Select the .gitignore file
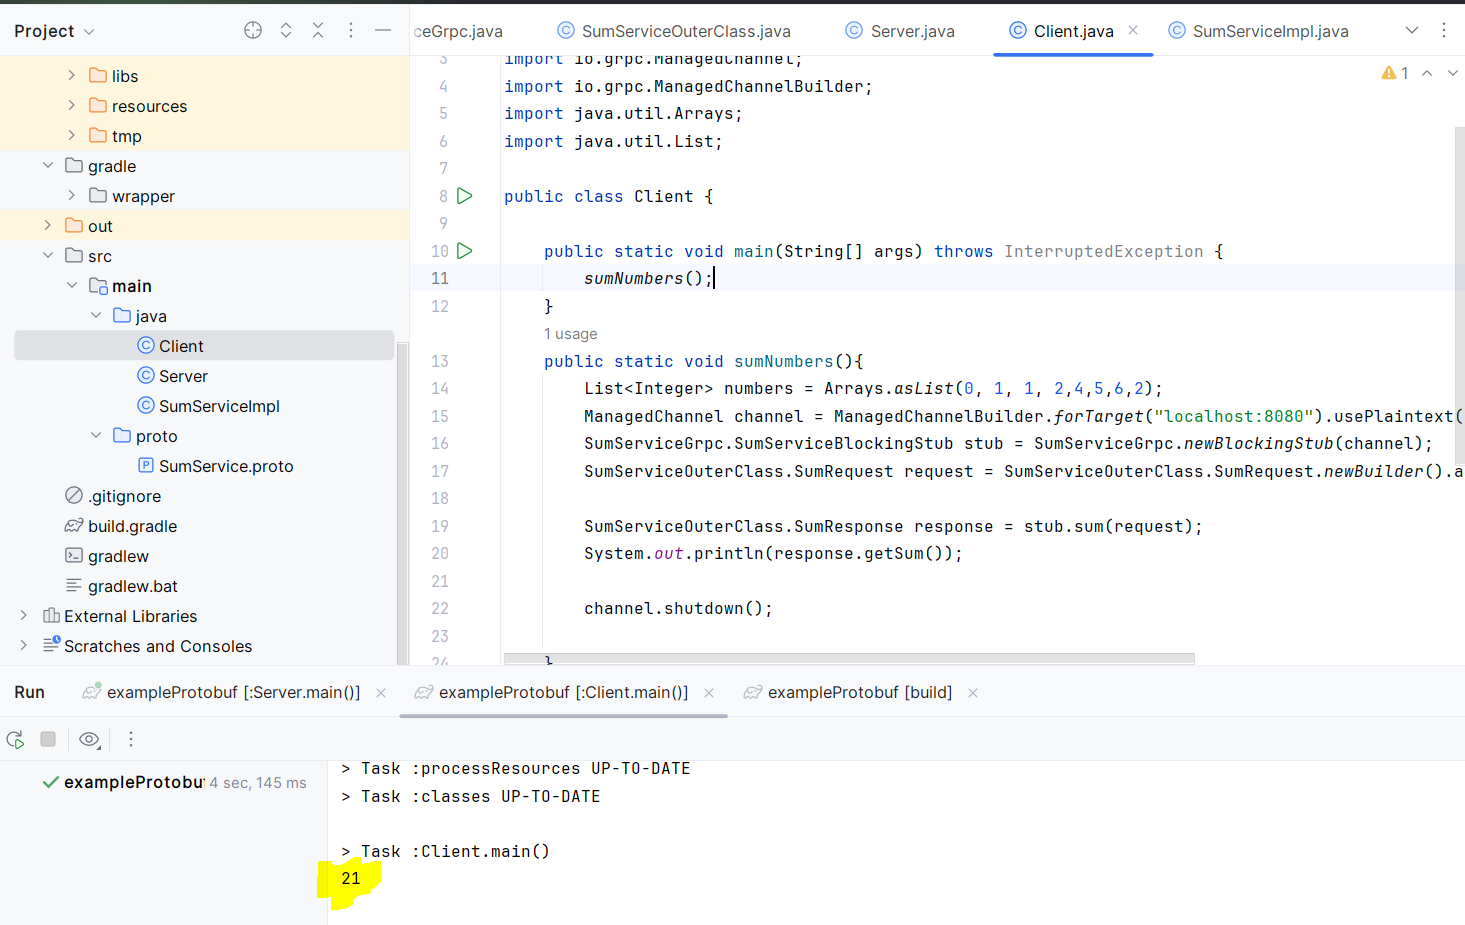Screen dimensions: 1465x925 click(x=112, y=496)
